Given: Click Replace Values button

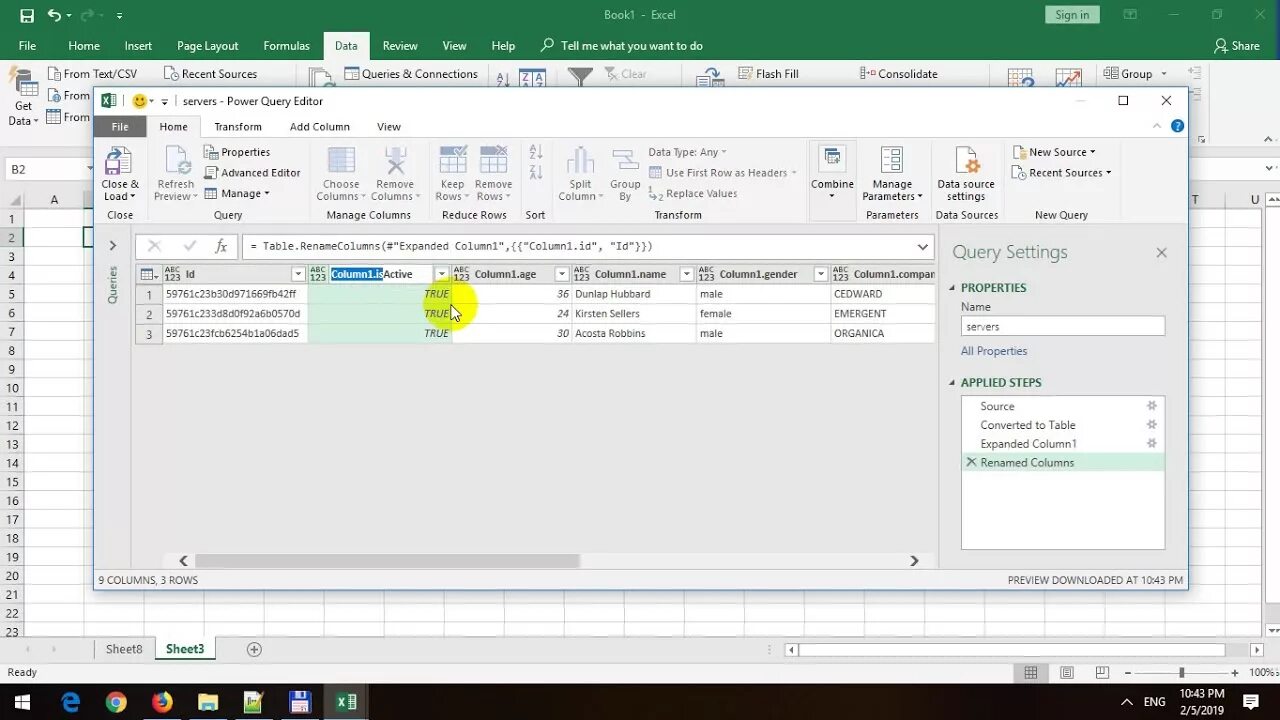Looking at the screenshot, I should click(x=692, y=194).
